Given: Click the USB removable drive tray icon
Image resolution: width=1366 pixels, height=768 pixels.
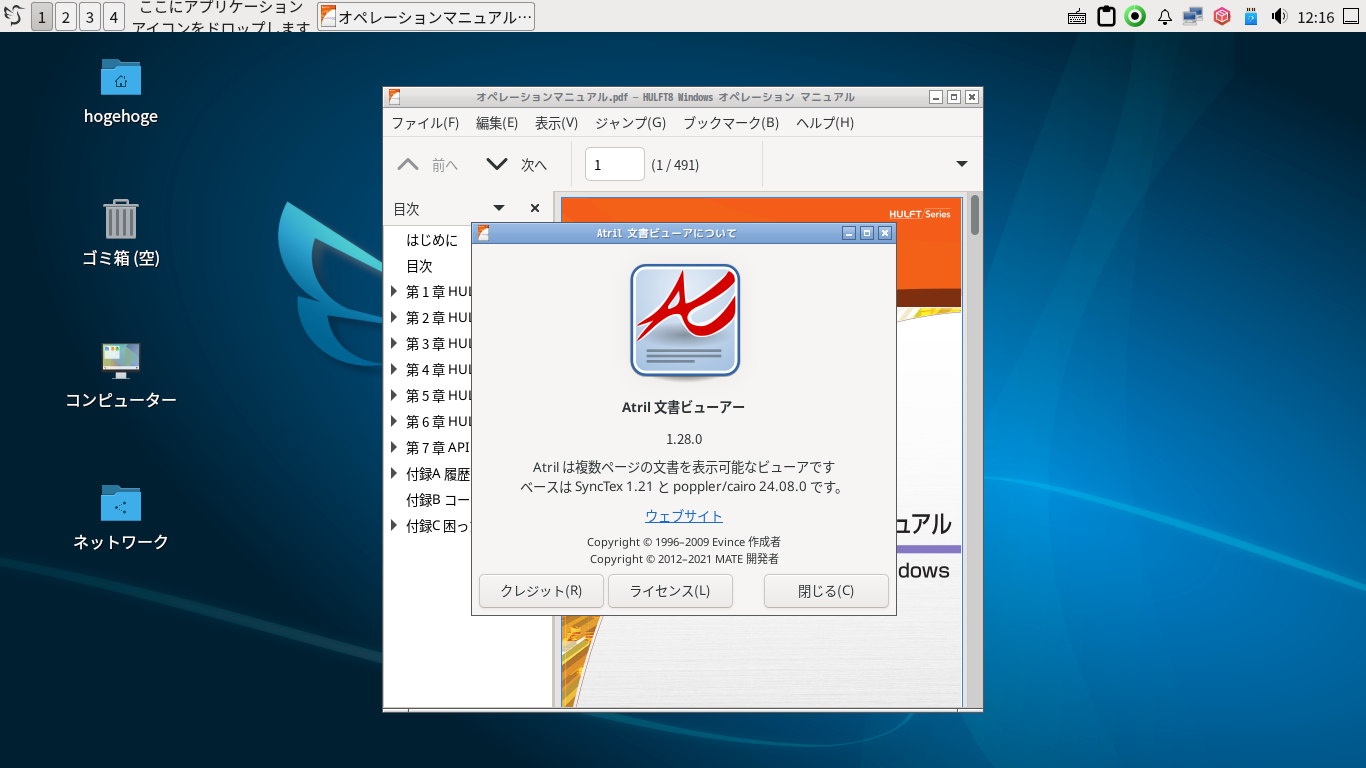Looking at the screenshot, I should click(x=1250, y=17).
